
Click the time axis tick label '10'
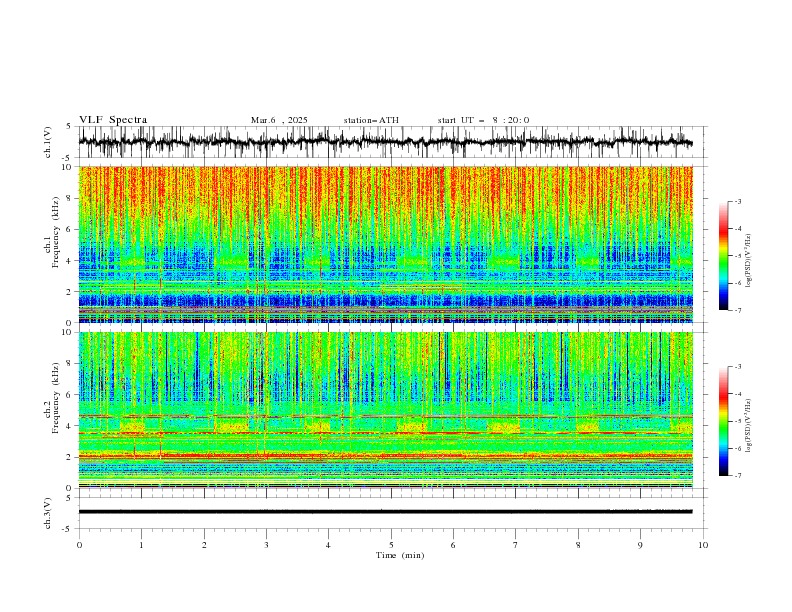(x=703, y=545)
